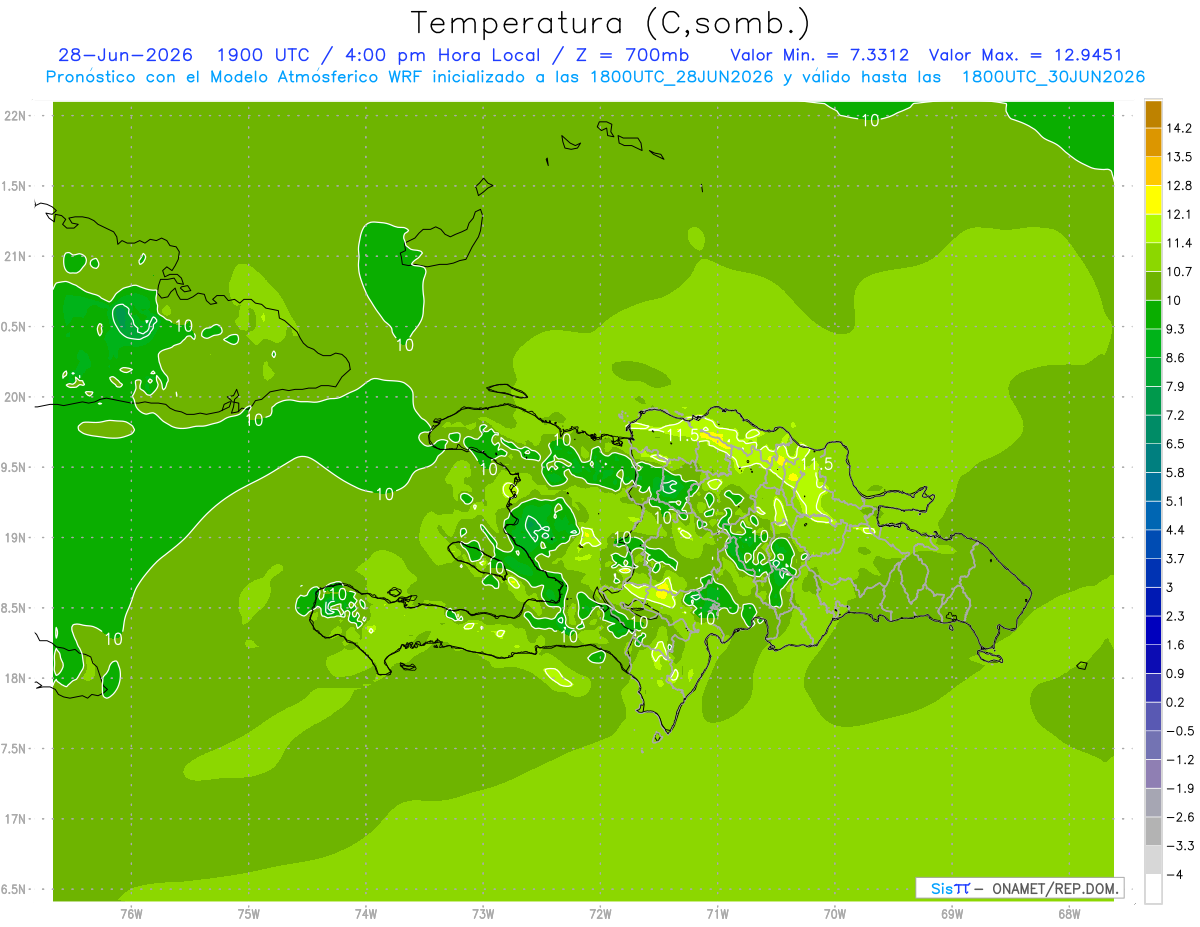Click the "71W" longitude axis label
Screen dimensions: 1200x927
pyautogui.click(x=717, y=913)
